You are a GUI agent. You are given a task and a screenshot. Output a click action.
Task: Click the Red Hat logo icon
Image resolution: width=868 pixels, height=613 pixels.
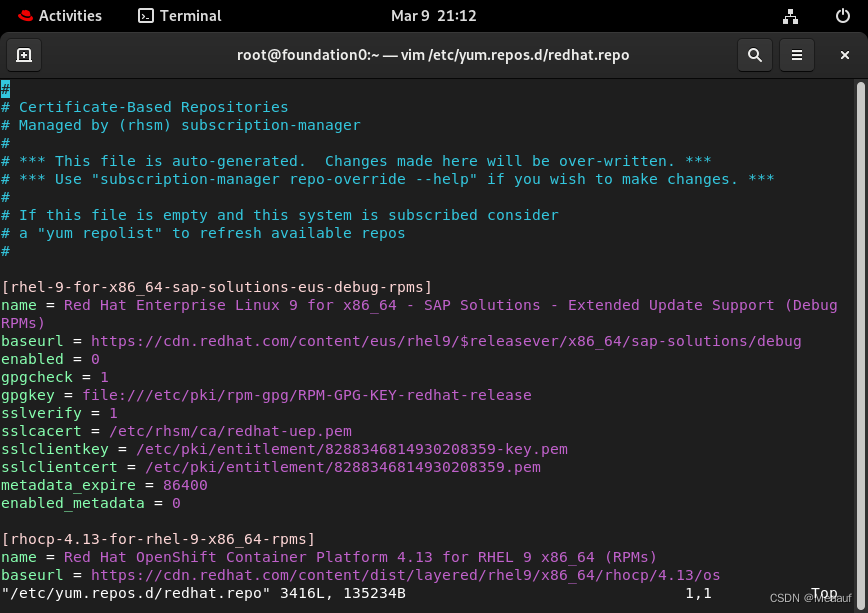click(x=25, y=16)
